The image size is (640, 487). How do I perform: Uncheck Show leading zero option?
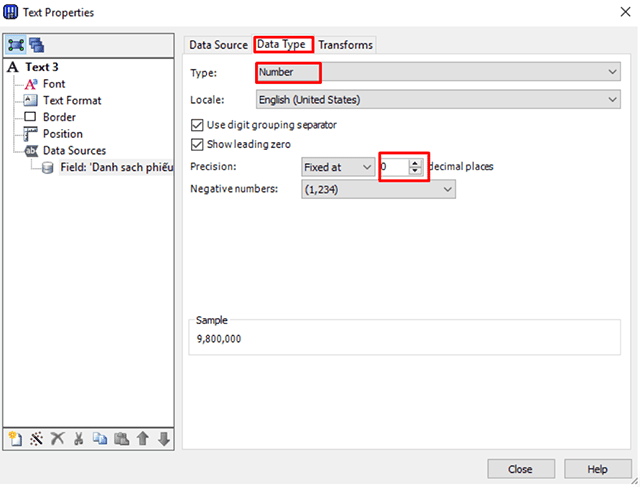coord(197,145)
